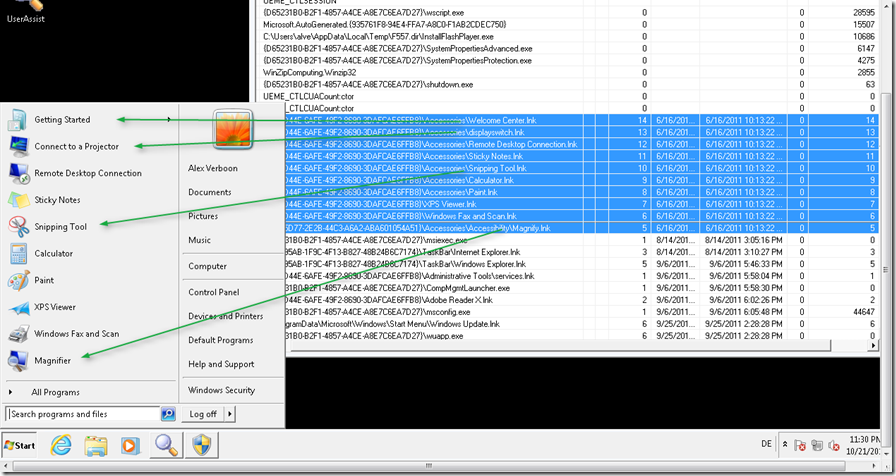Select the WinZipComputing.Winzip32 row
Screen dimensions: 896x476
(x=569, y=73)
